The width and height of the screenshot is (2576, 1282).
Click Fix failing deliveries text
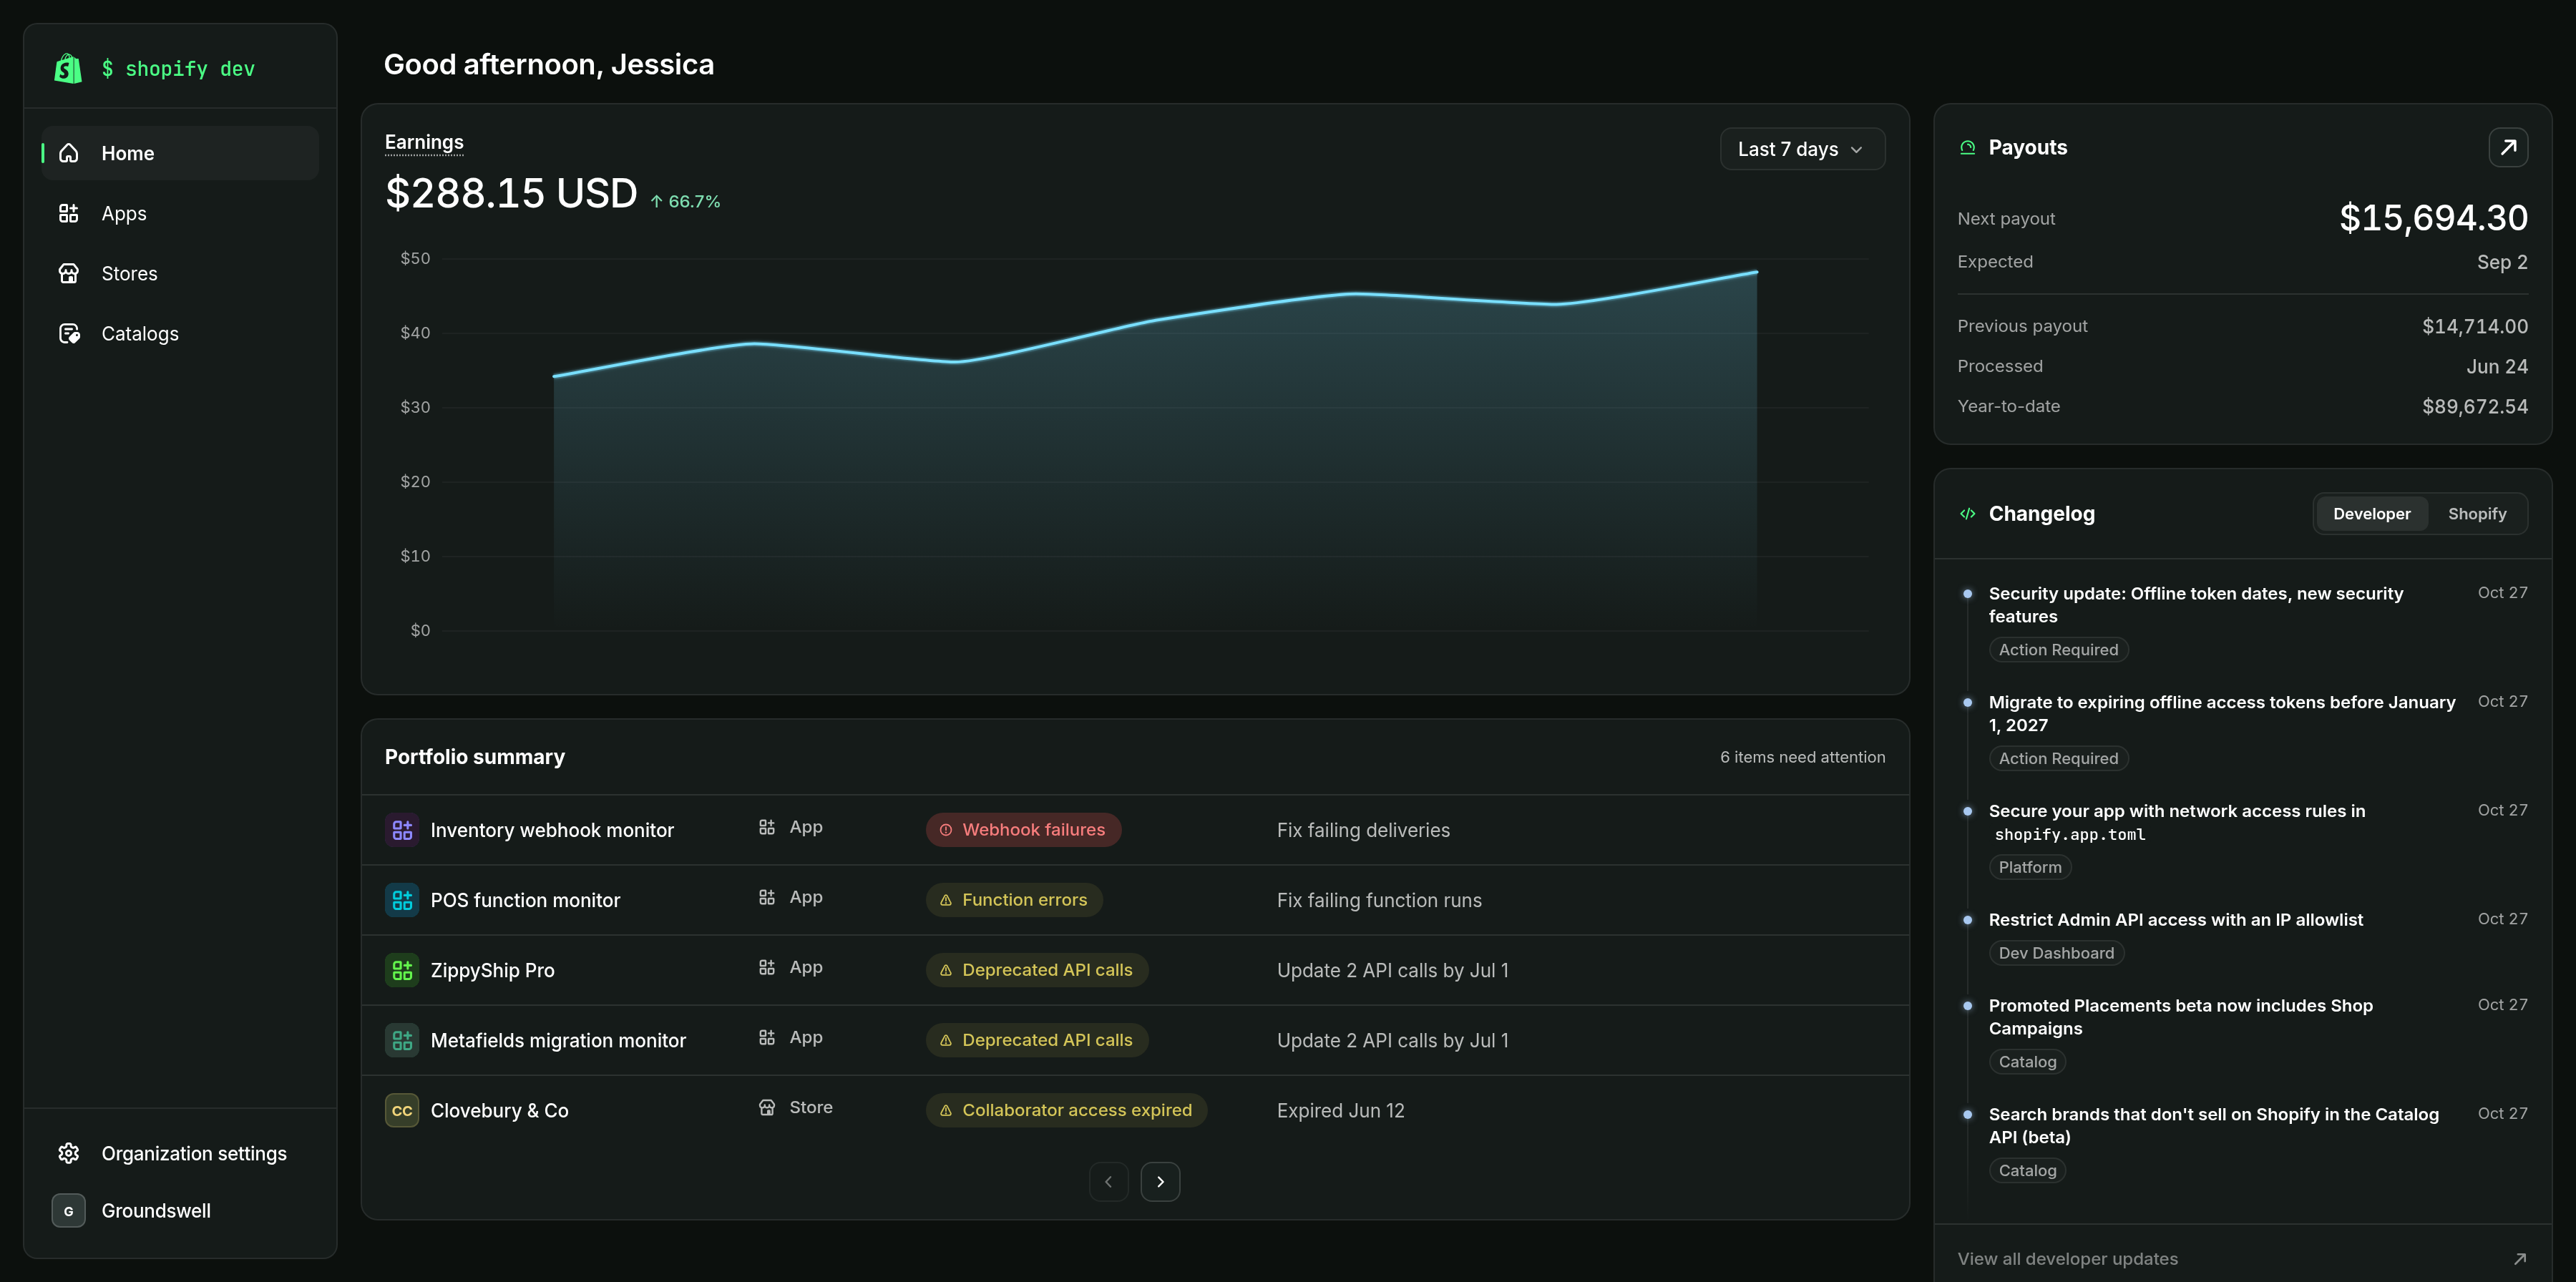1363,830
